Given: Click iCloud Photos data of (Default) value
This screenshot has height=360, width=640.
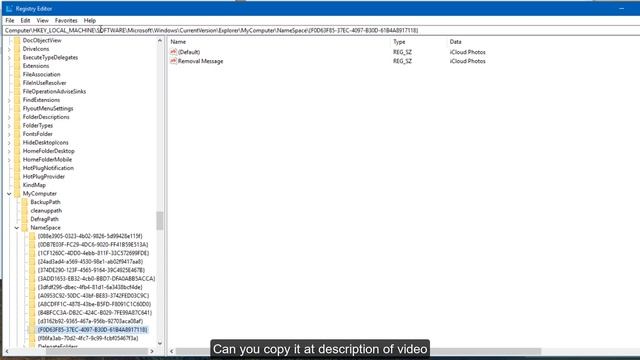Looking at the screenshot, I should pos(468,52).
